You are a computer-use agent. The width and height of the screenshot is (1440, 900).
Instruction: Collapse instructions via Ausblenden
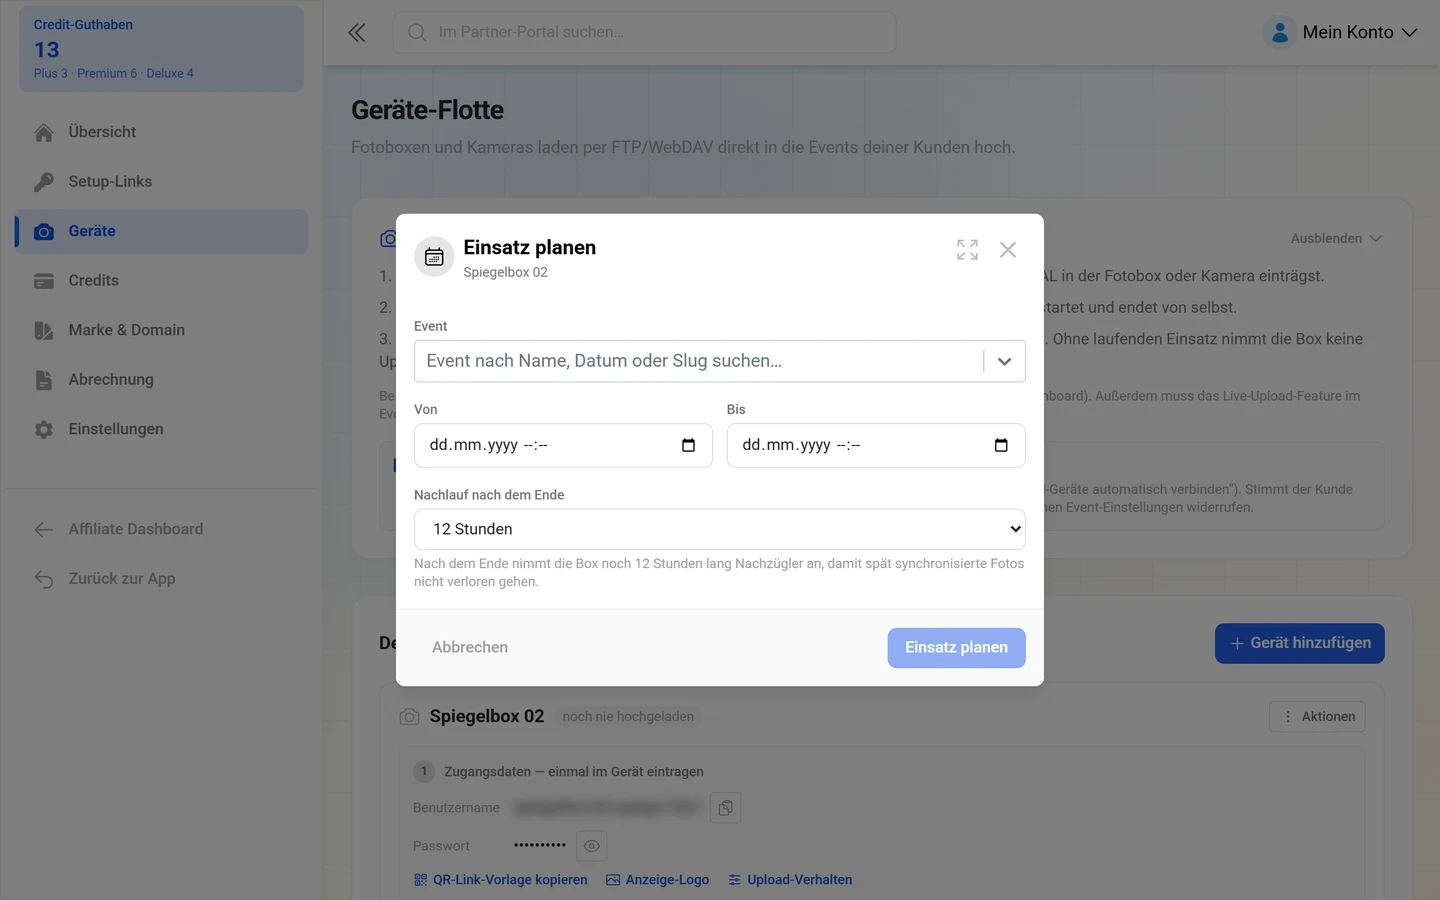pyautogui.click(x=1336, y=239)
